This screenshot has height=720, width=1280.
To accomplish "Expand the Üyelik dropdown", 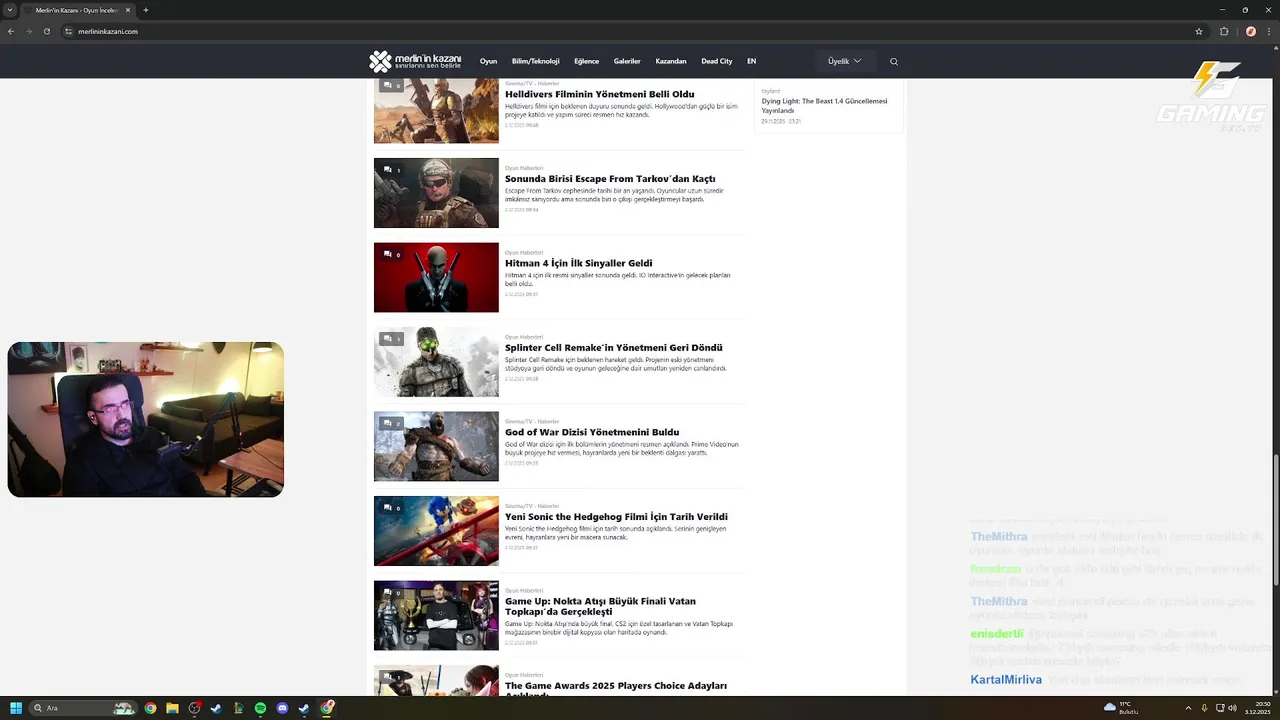I will pyautogui.click(x=845, y=61).
